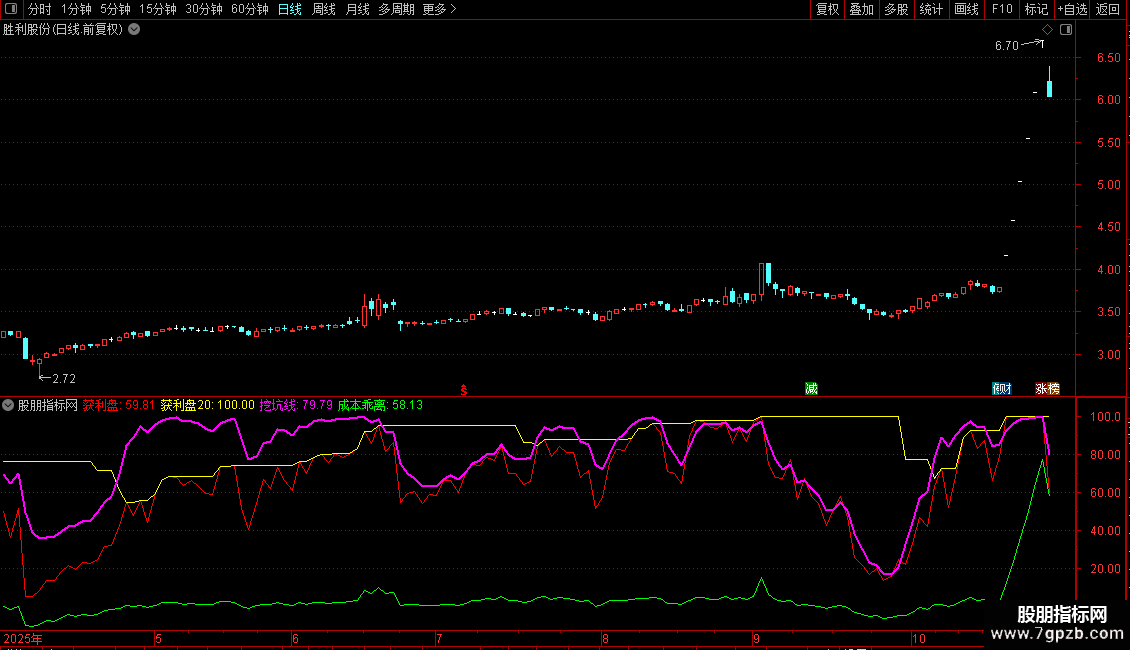Click the 叠加 overlay button

[x=861, y=9]
